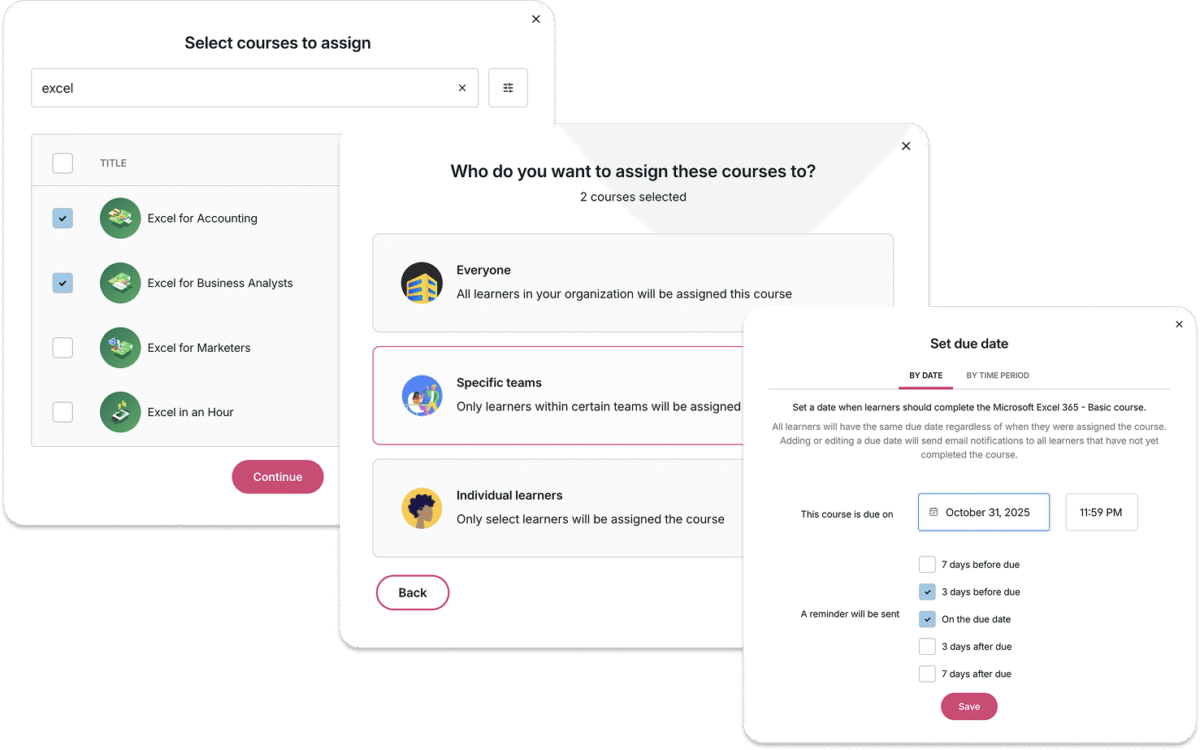Viewport: 1200px width, 750px height.
Task: Select the By Date tab
Action: pos(925,376)
